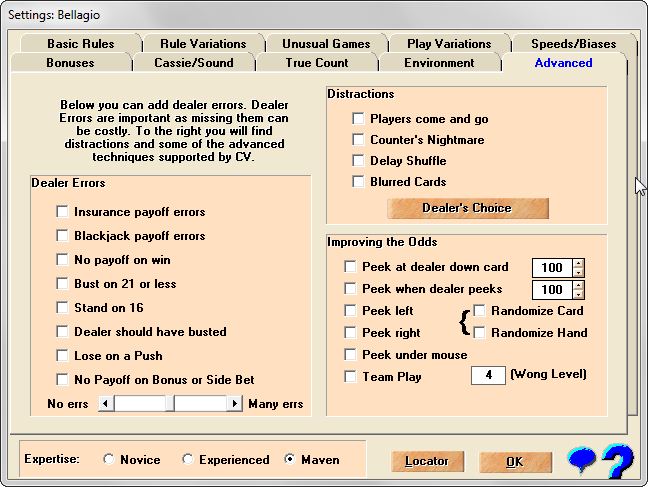The height and width of the screenshot is (487, 648).
Task: Check Bust on 21 or less
Action: (x=62, y=284)
